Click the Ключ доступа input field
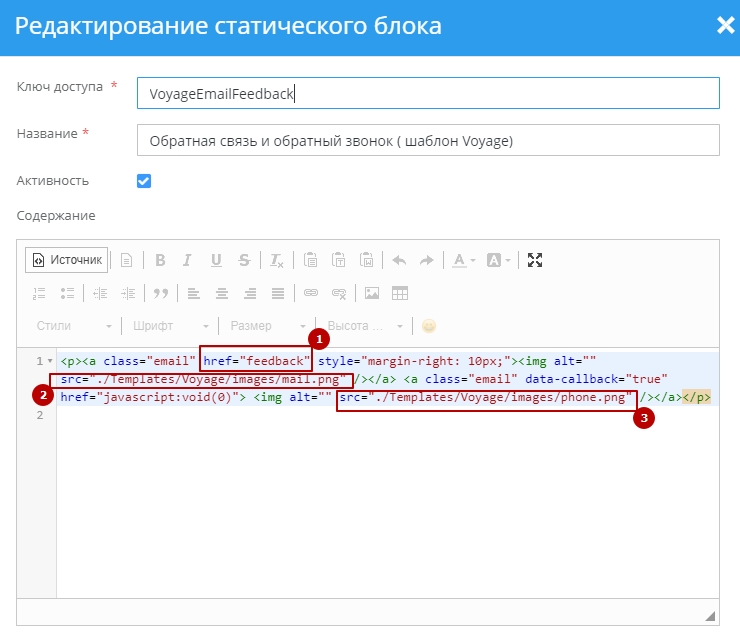This screenshot has height=638, width=740. [x=428, y=93]
